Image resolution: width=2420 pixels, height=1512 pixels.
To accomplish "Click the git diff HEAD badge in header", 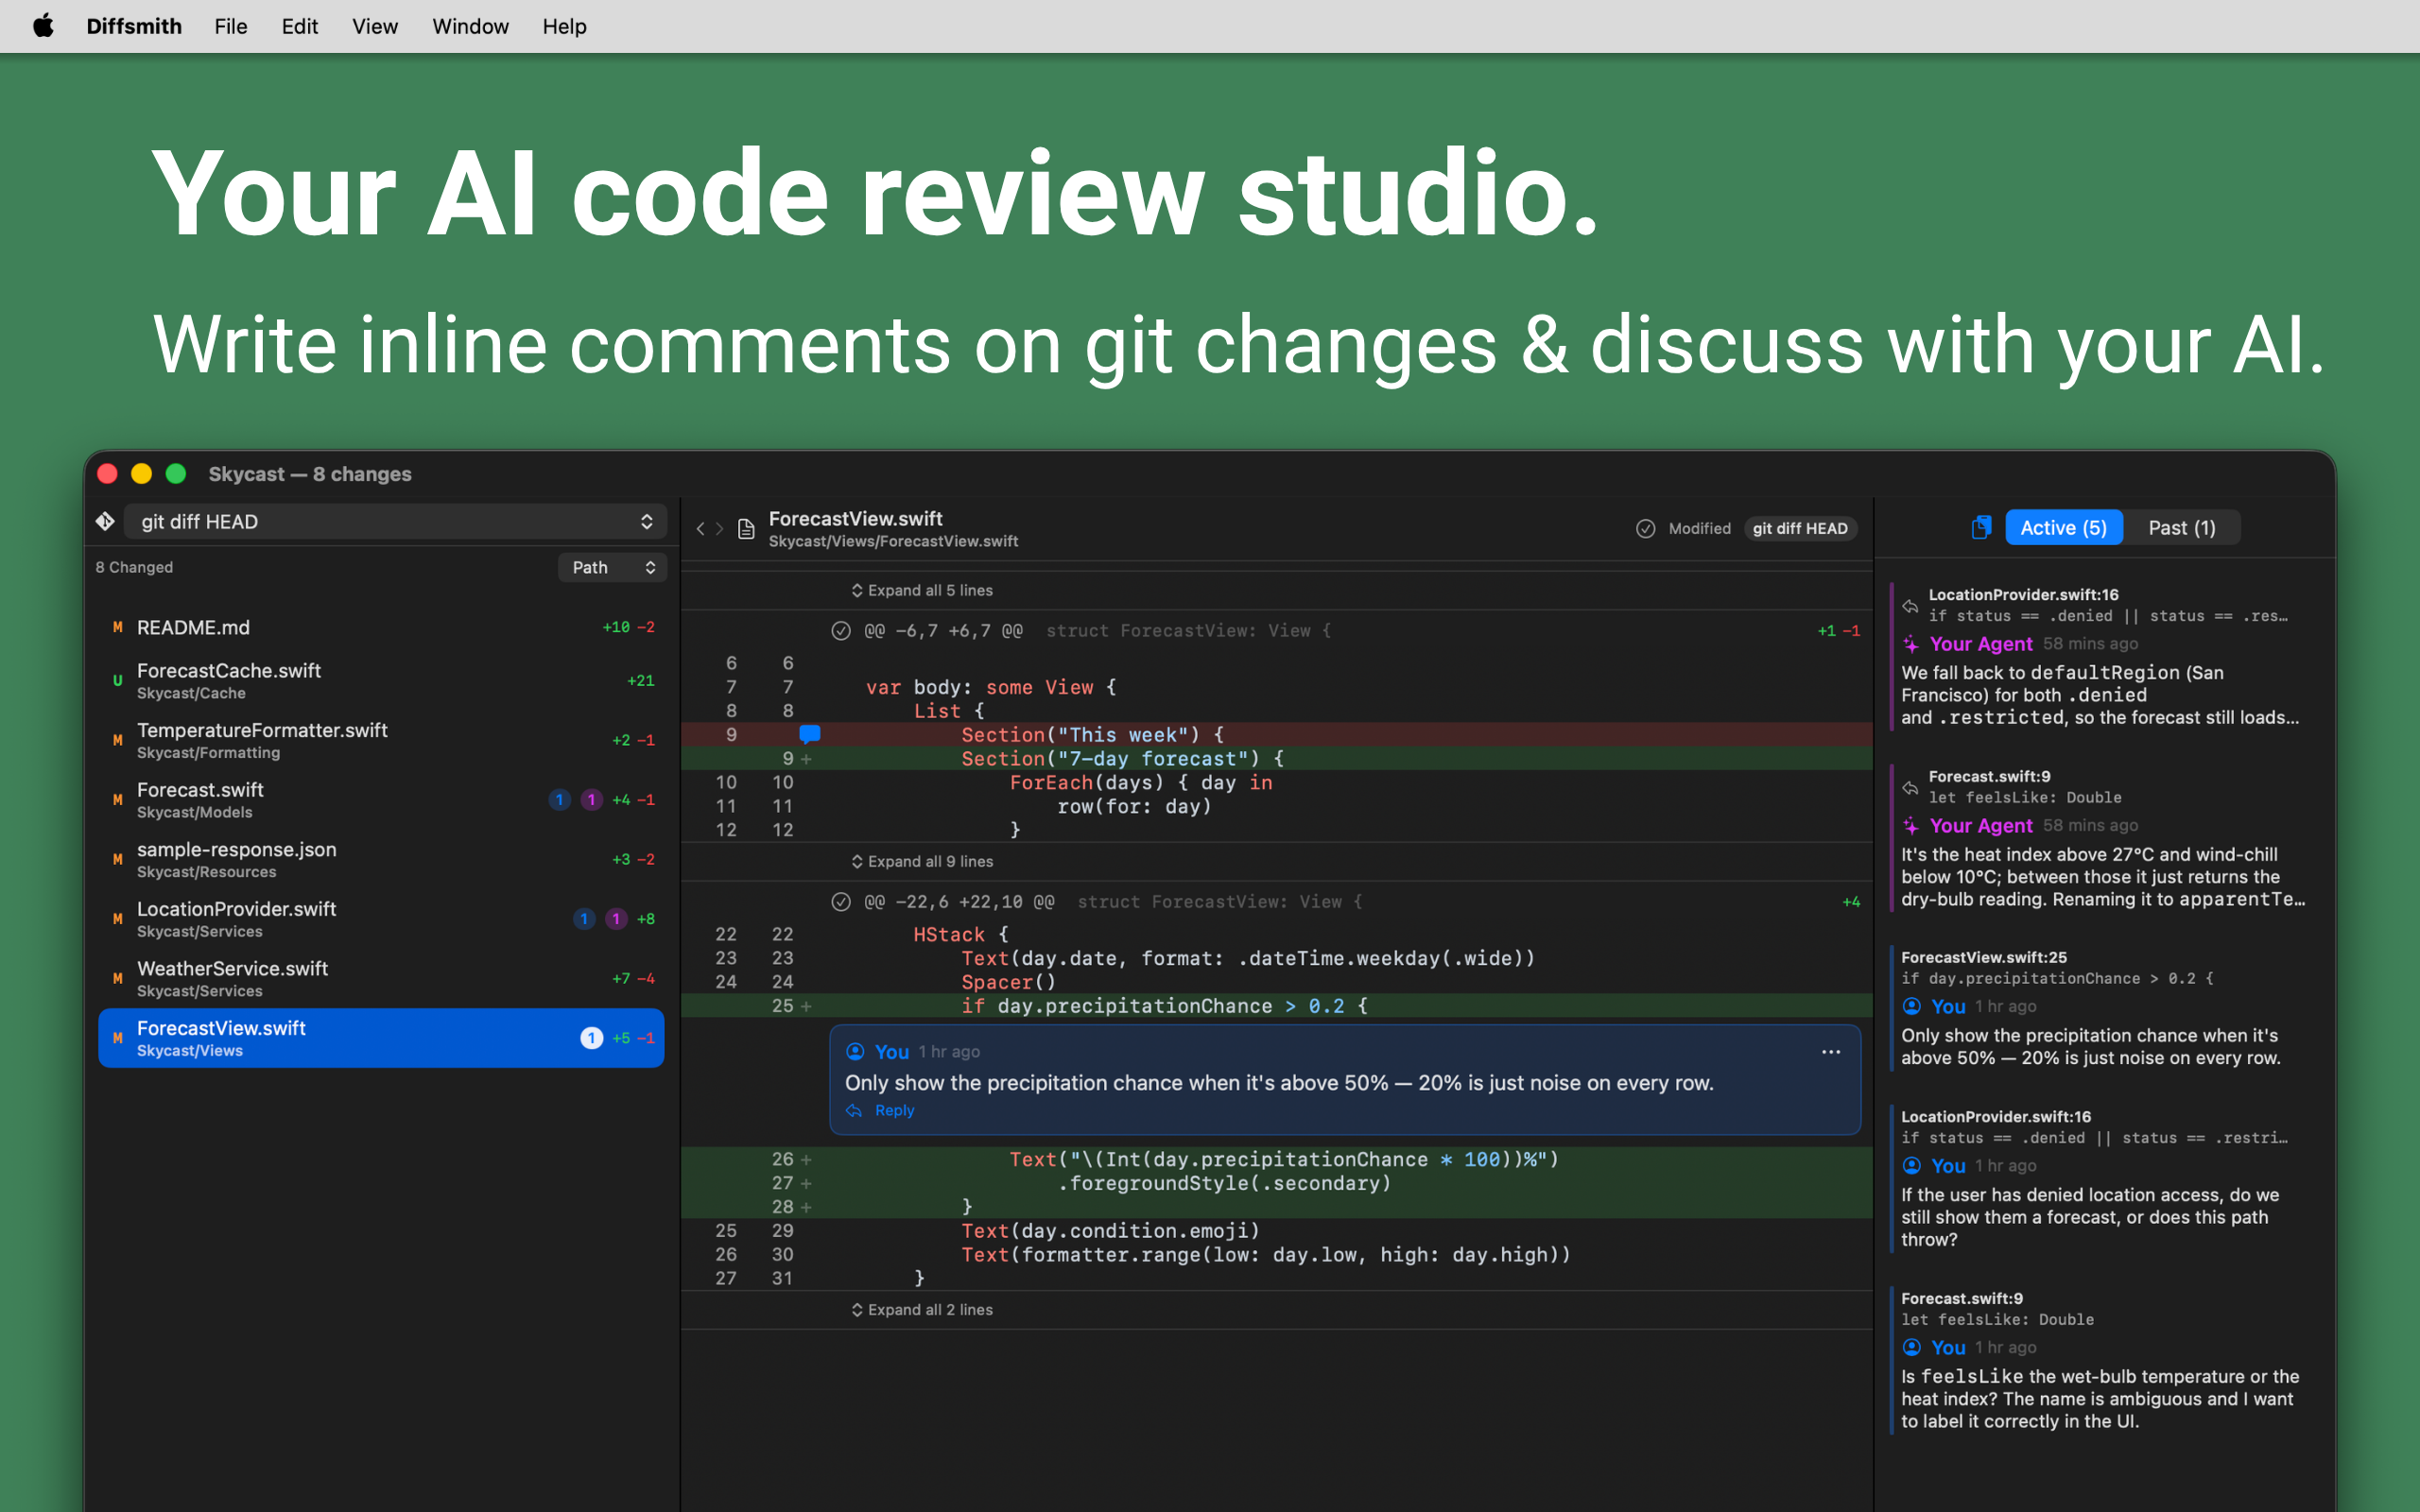I will click(x=1800, y=528).
